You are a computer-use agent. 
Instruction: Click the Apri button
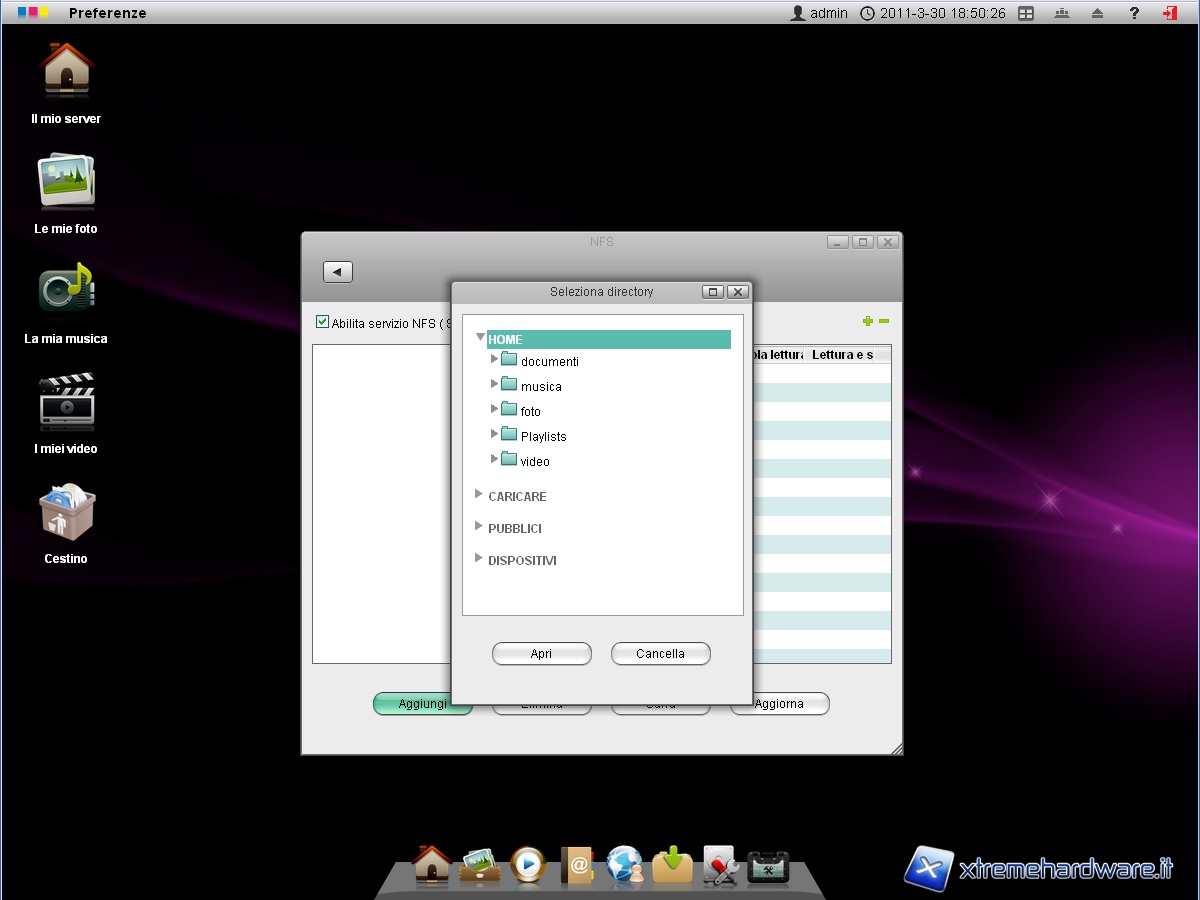[541, 654]
